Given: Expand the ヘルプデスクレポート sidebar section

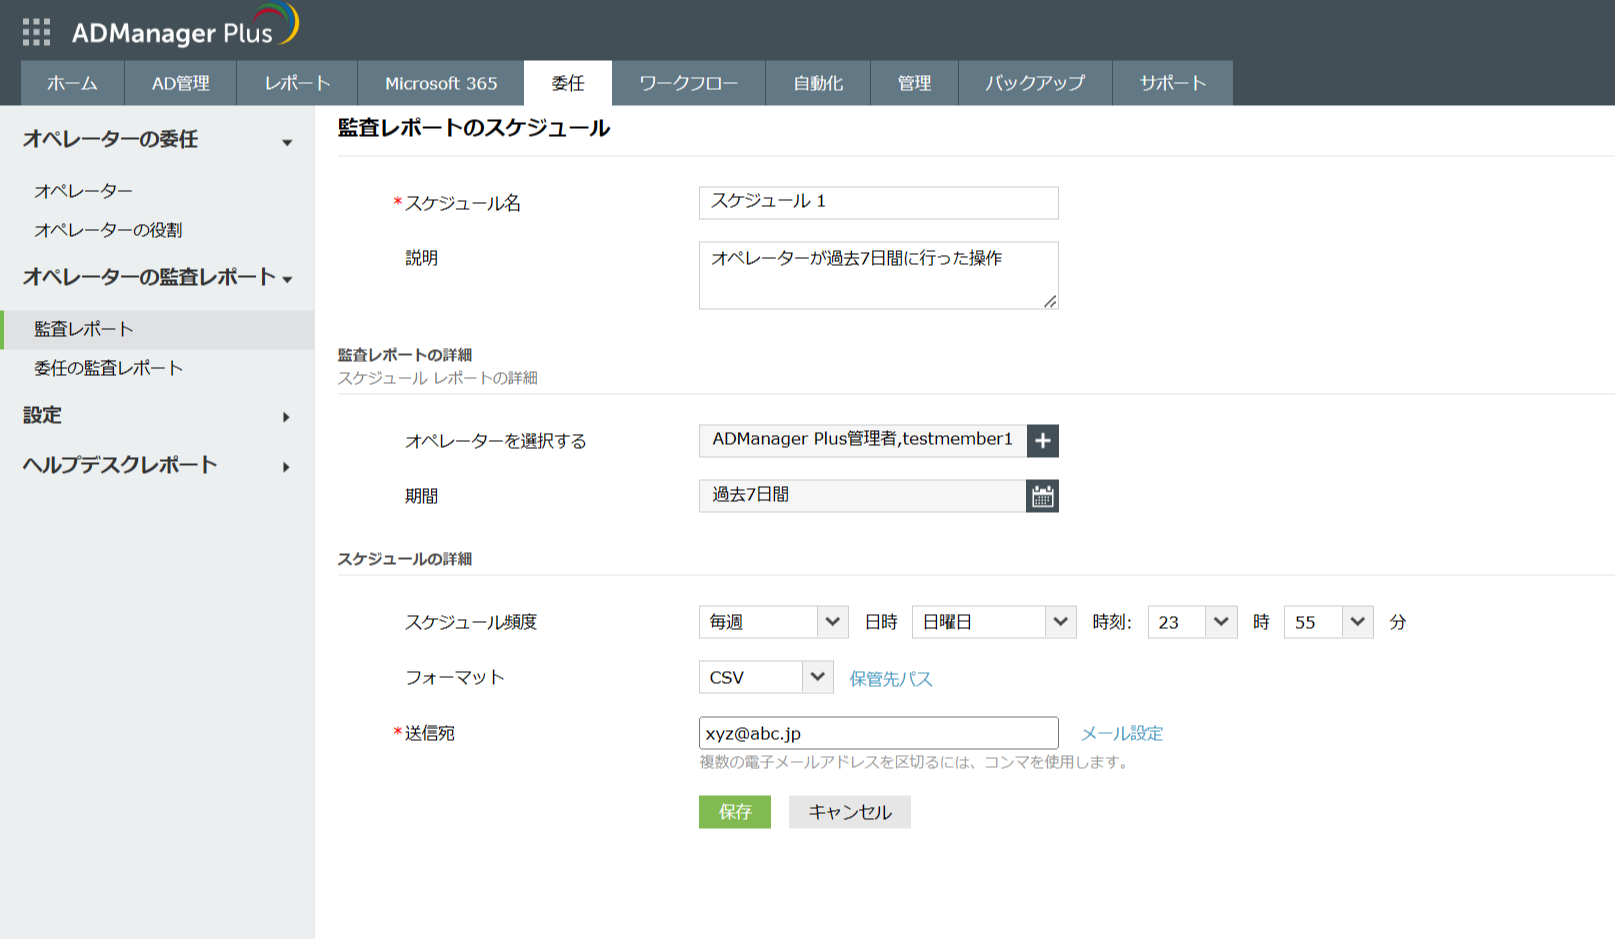Looking at the screenshot, I should click(x=286, y=467).
